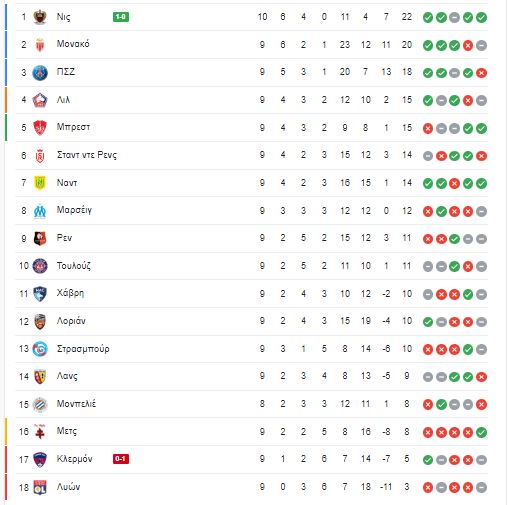Select the Nantes yellow crest
This screenshot has height=505, width=508.
[x=40, y=183]
